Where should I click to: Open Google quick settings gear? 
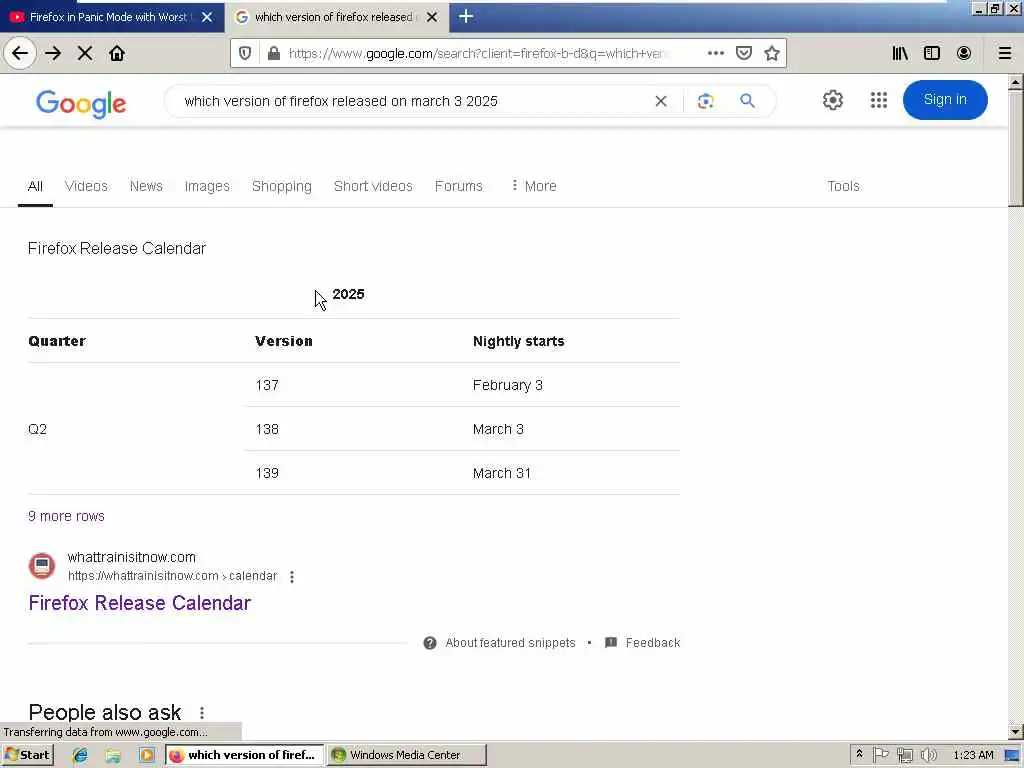(833, 100)
